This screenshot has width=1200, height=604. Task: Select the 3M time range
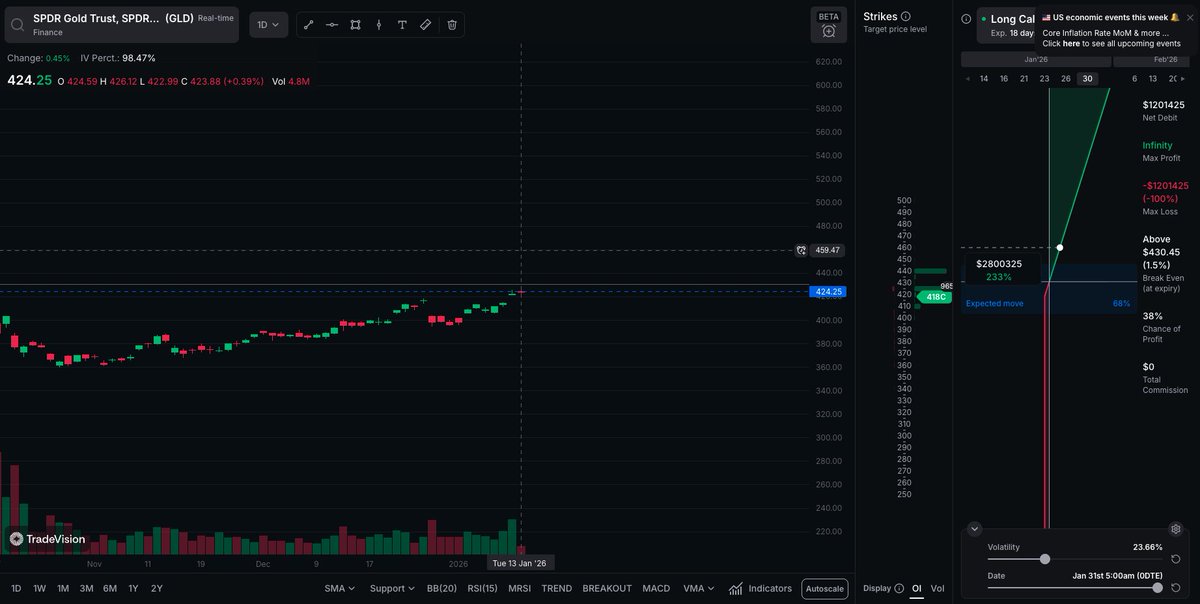click(x=86, y=589)
